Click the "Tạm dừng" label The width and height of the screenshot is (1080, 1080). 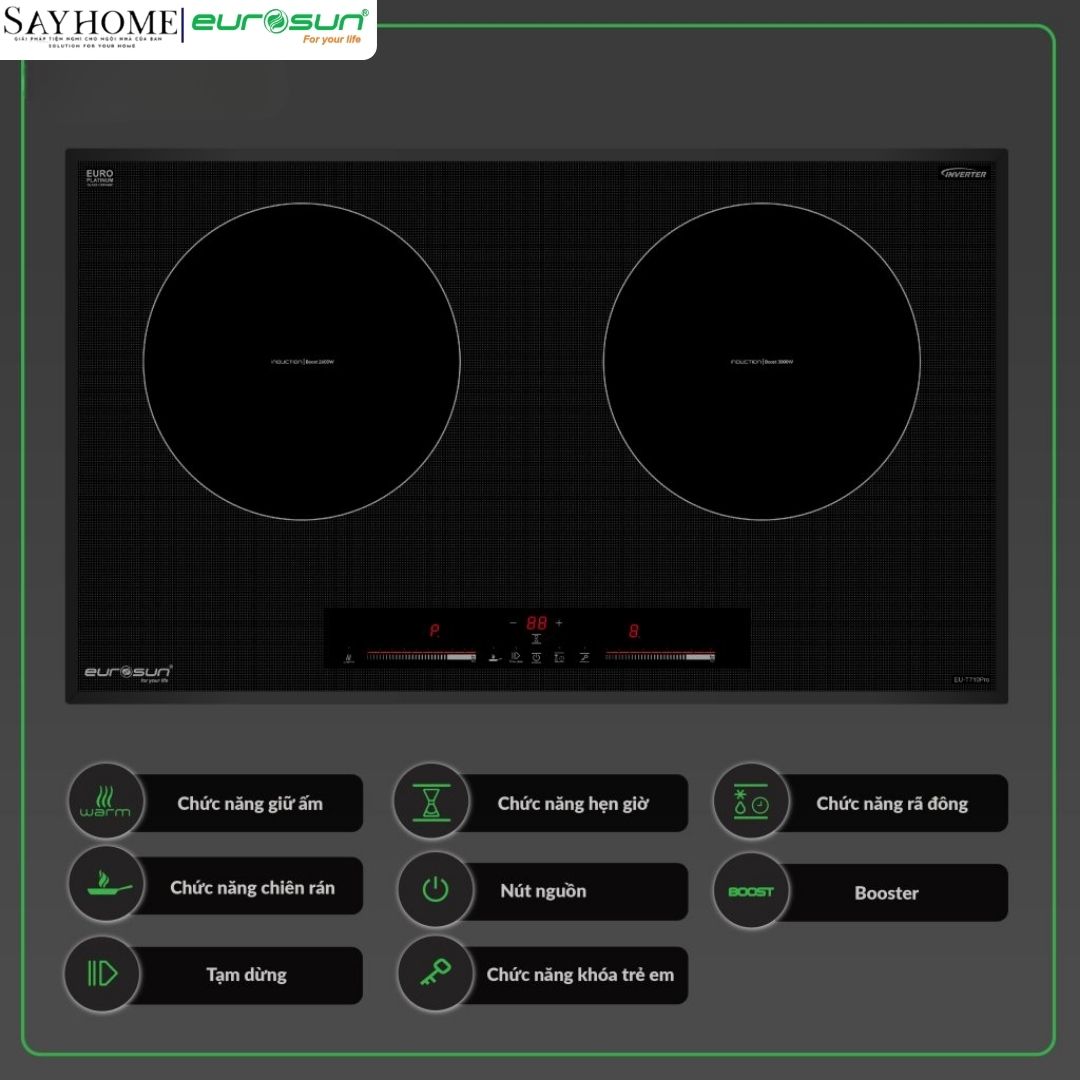coord(247,975)
